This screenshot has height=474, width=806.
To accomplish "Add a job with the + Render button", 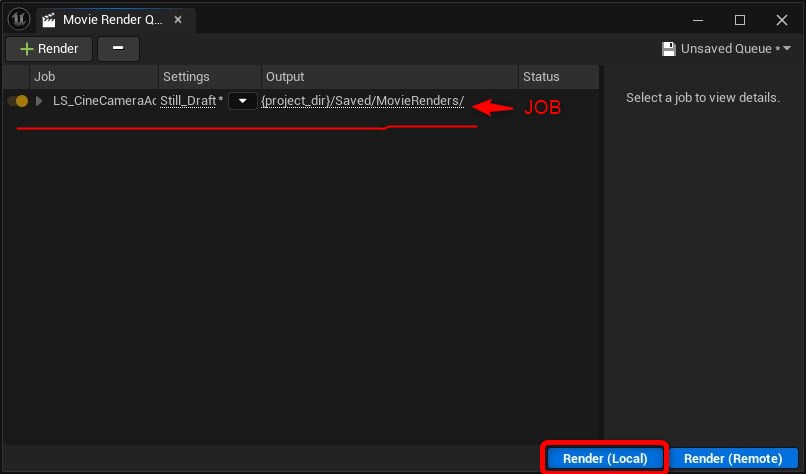I will tap(49, 49).
